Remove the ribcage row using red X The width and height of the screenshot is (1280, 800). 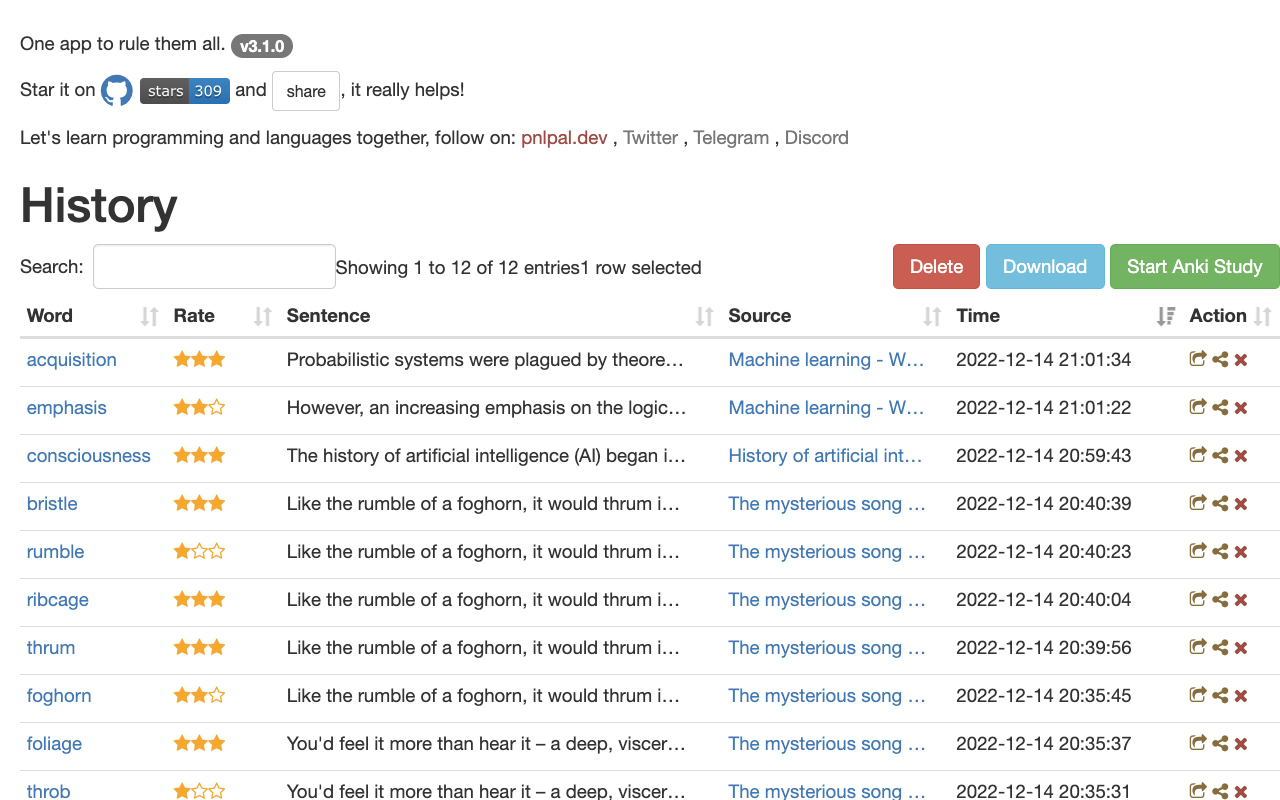[1241, 600]
